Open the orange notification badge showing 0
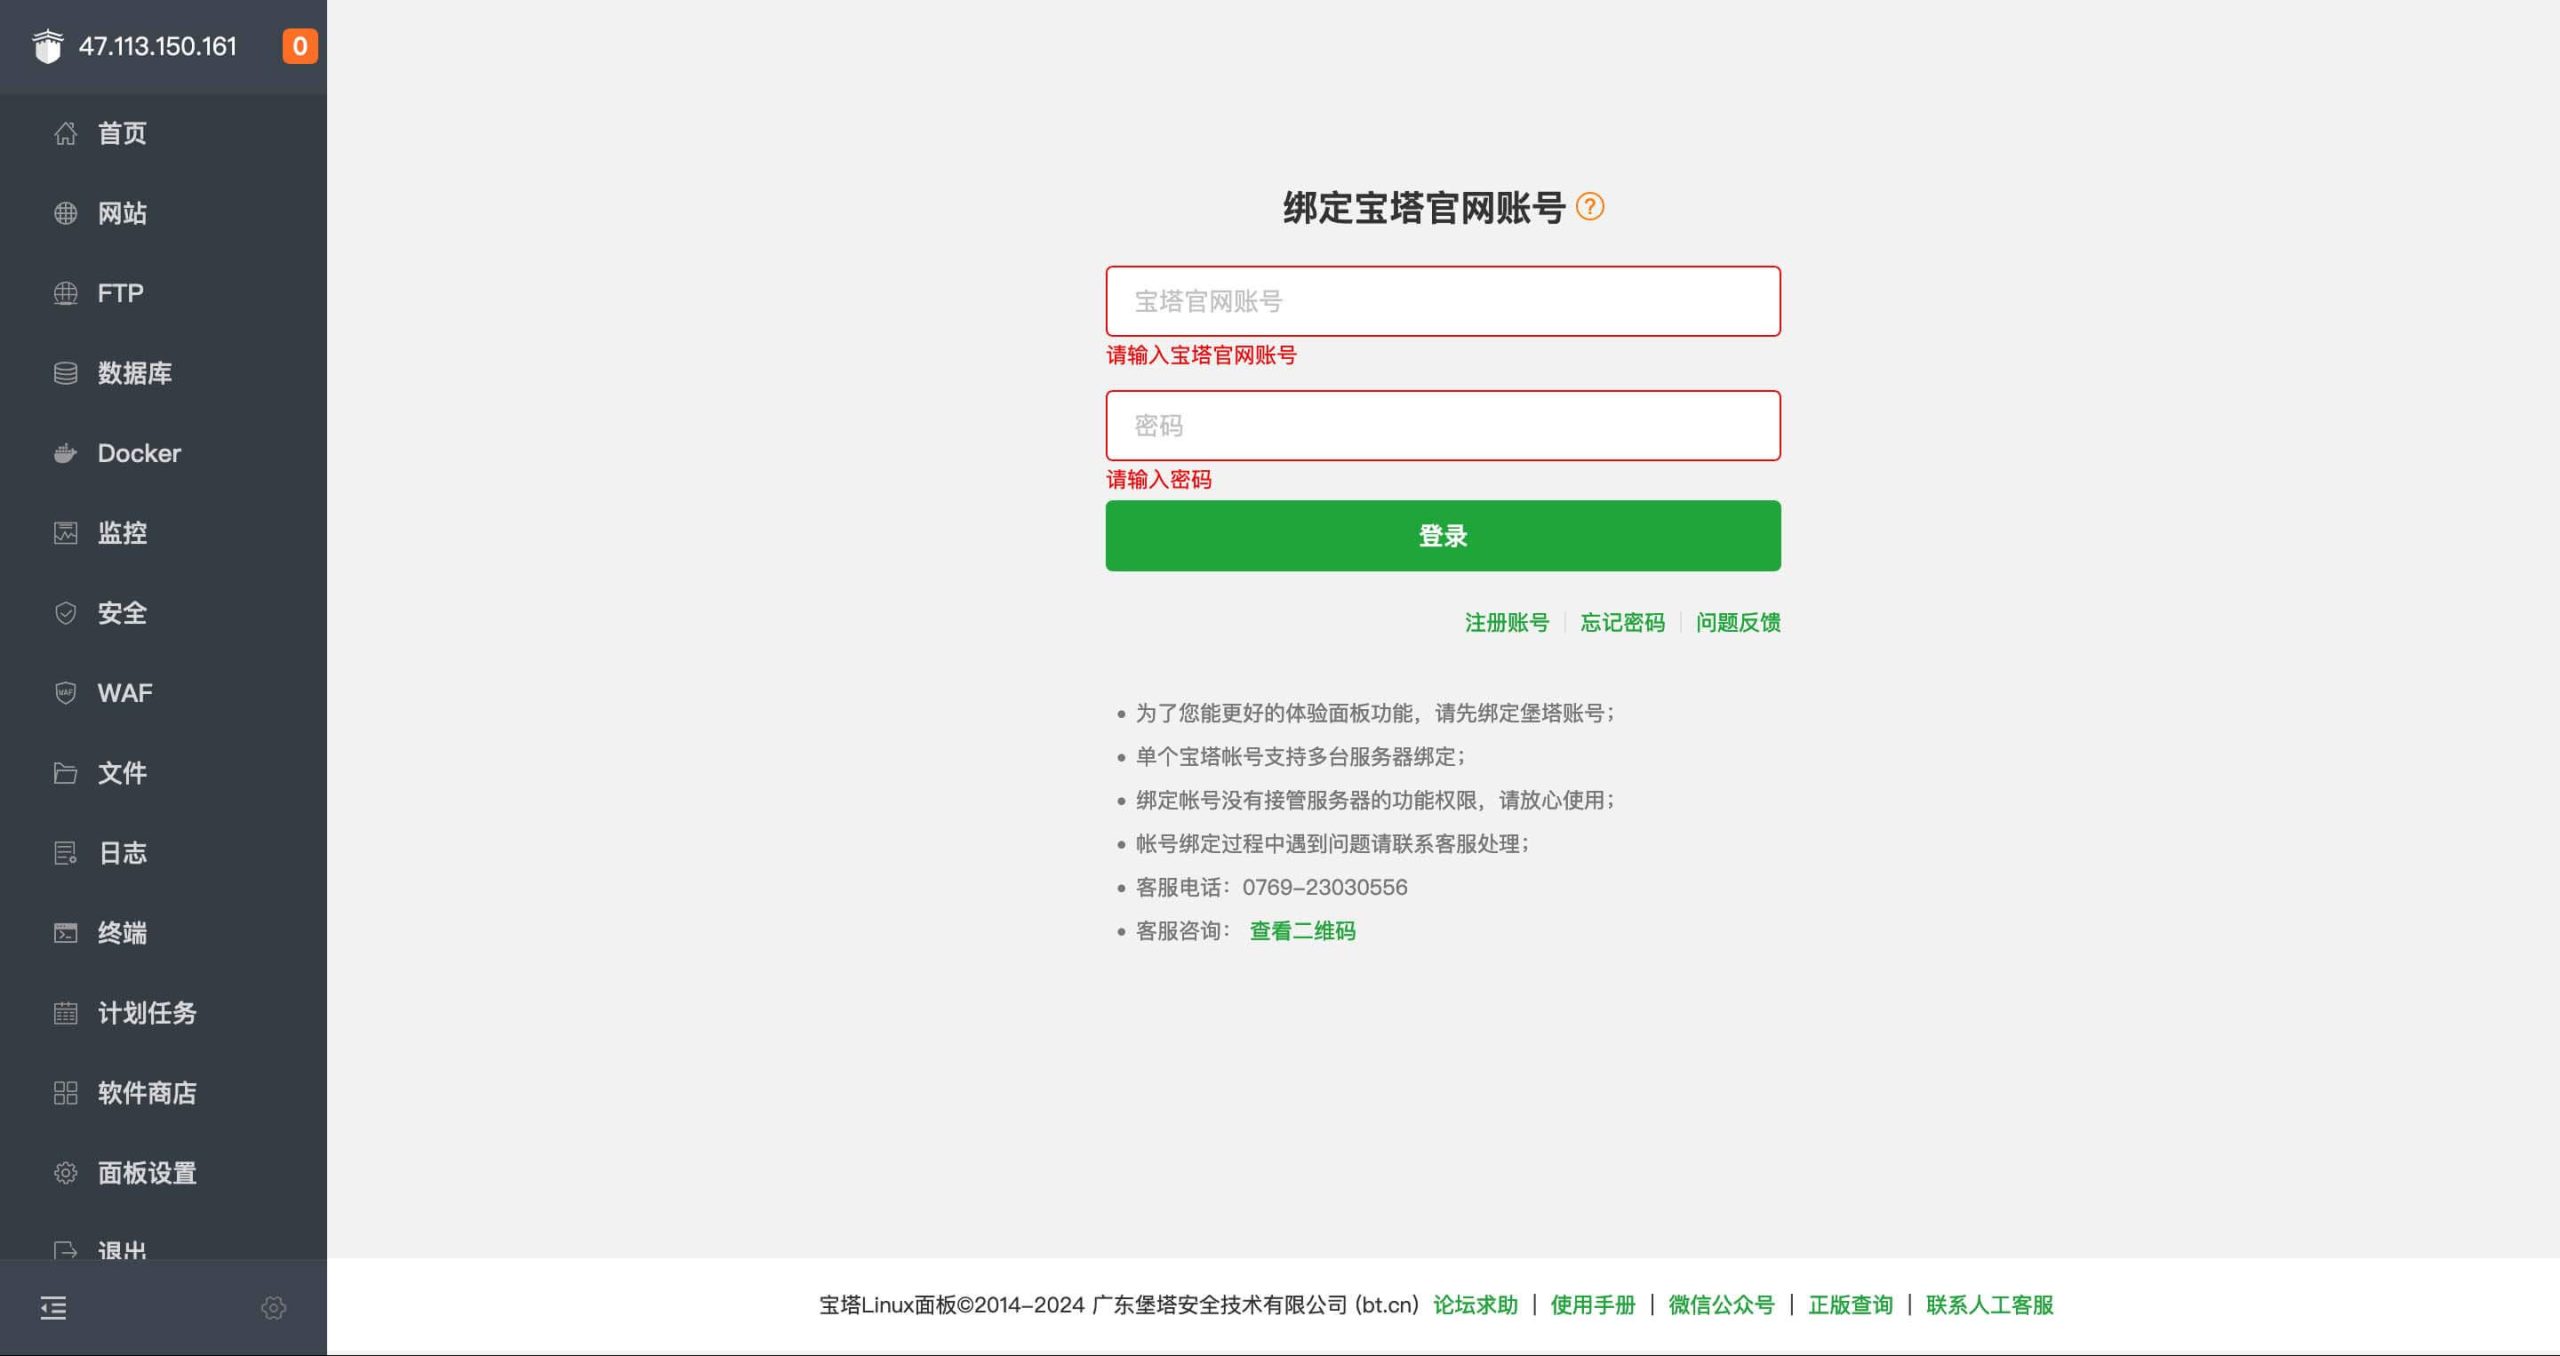Screen dimensions: 2560x1356 click(x=299, y=46)
